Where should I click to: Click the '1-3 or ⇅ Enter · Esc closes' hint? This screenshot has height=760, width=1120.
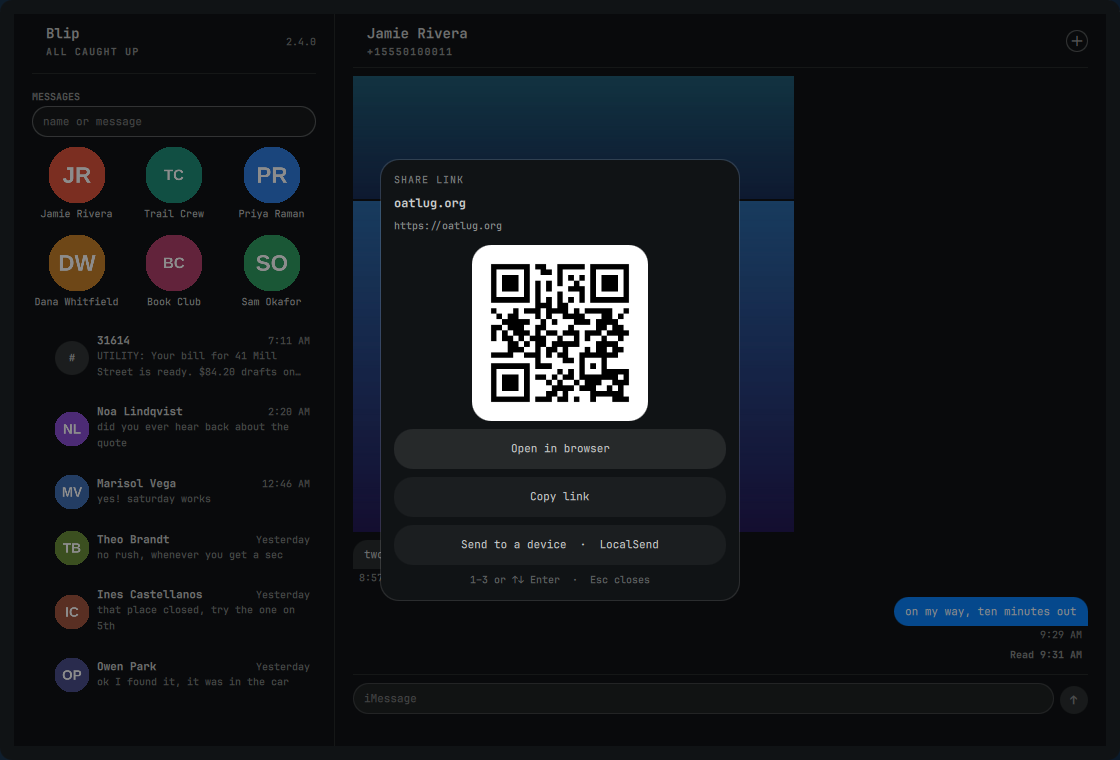click(x=560, y=580)
